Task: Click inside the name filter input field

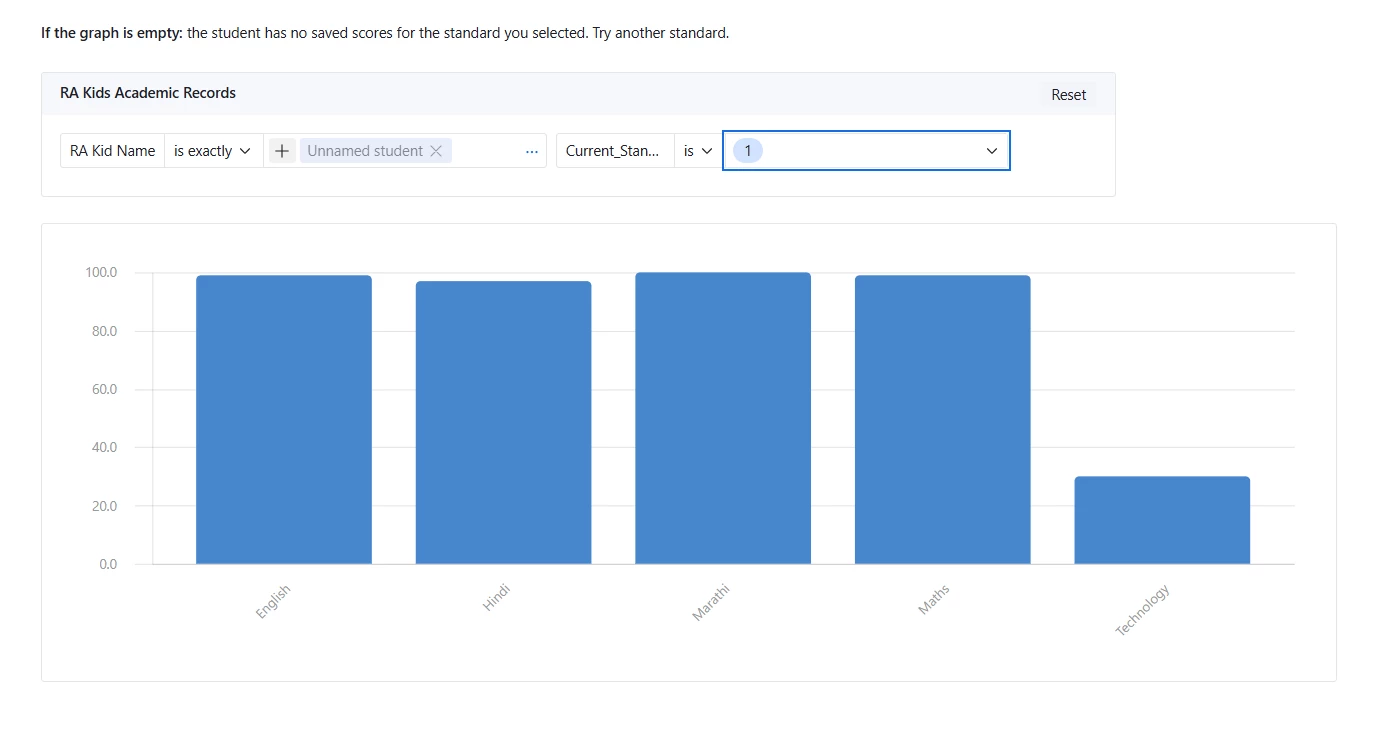Action: tap(486, 151)
